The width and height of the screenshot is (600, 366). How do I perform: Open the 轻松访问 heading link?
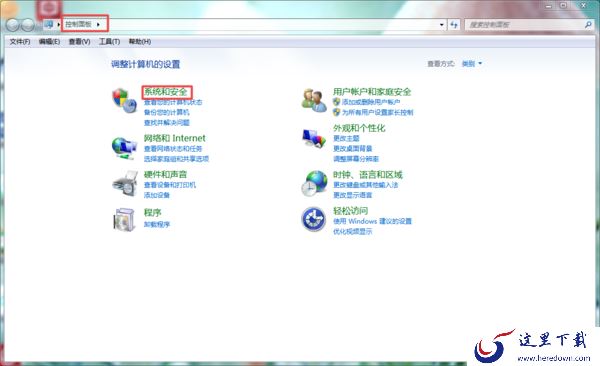(x=351, y=211)
